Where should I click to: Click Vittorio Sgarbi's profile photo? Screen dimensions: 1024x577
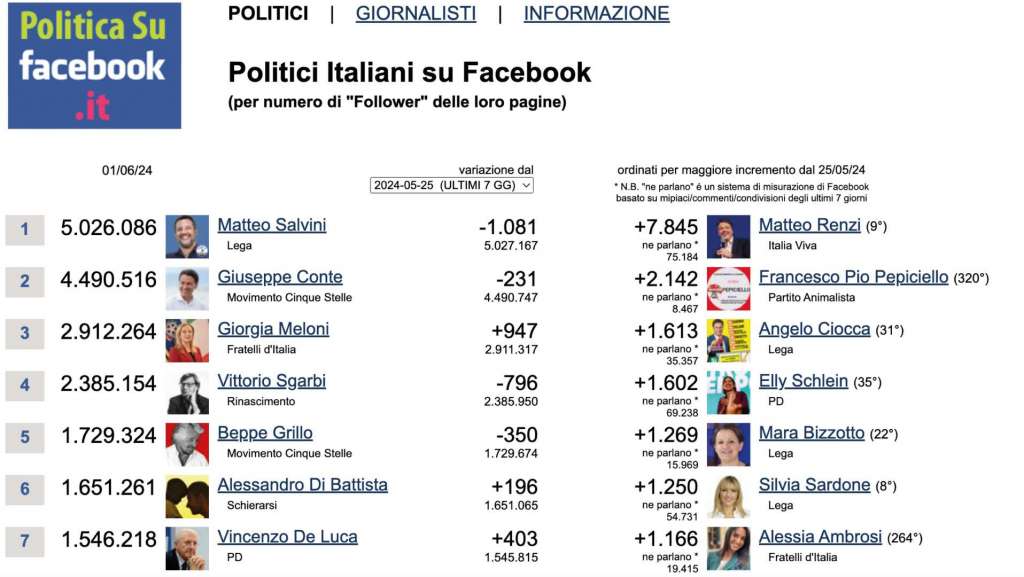pos(187,393)
